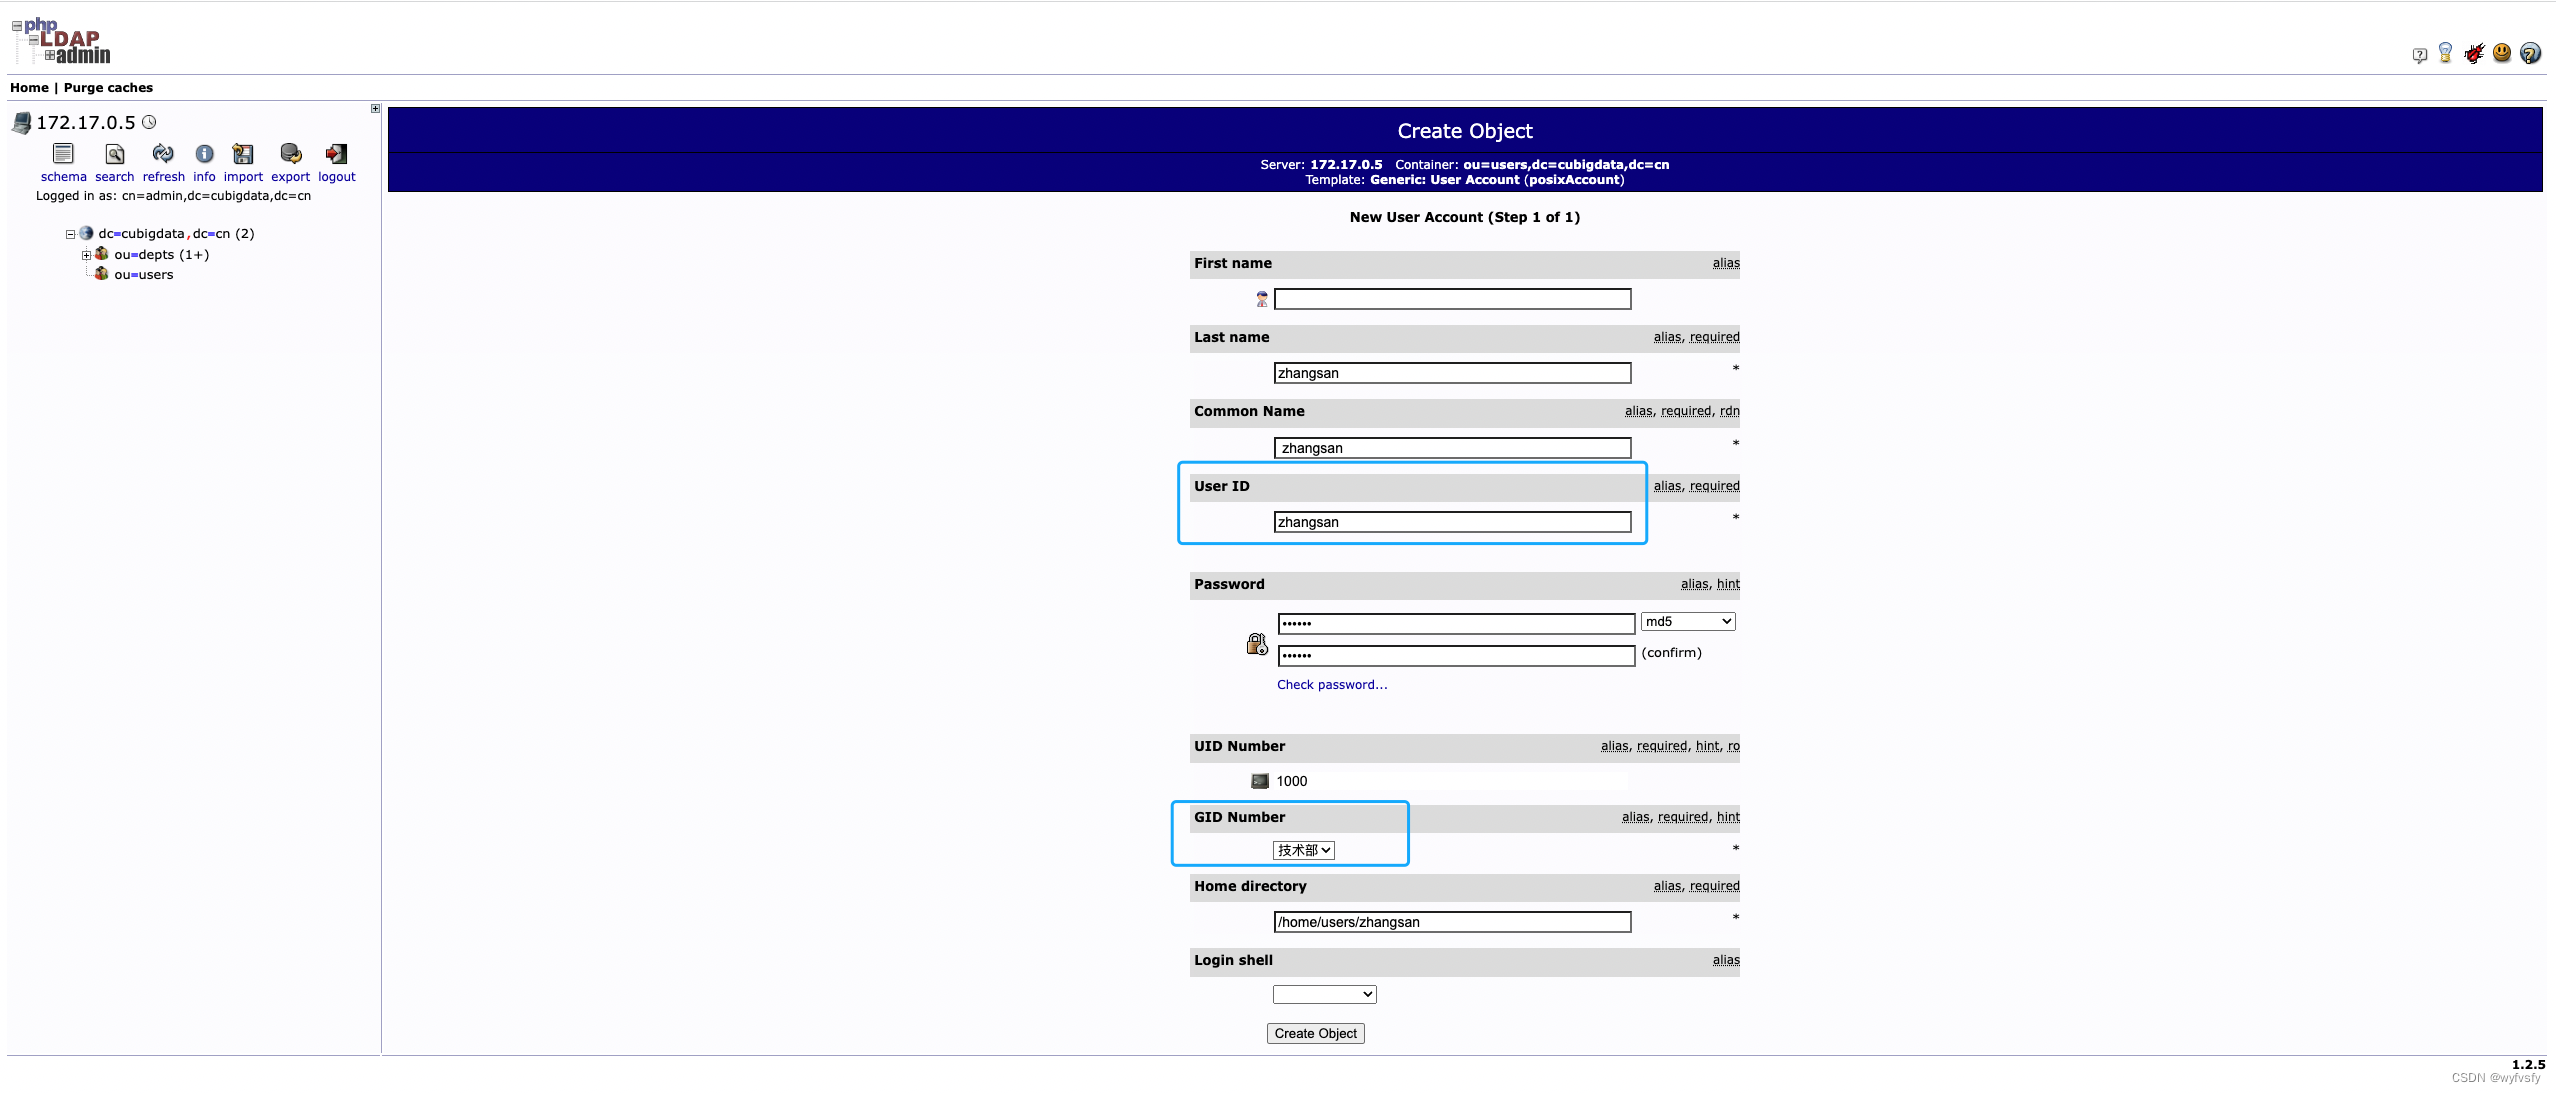Screen dimensions: 2556x1094
Task: Click the info icon in toolbar
Action: pyautogui.click(x=202, y=153)
